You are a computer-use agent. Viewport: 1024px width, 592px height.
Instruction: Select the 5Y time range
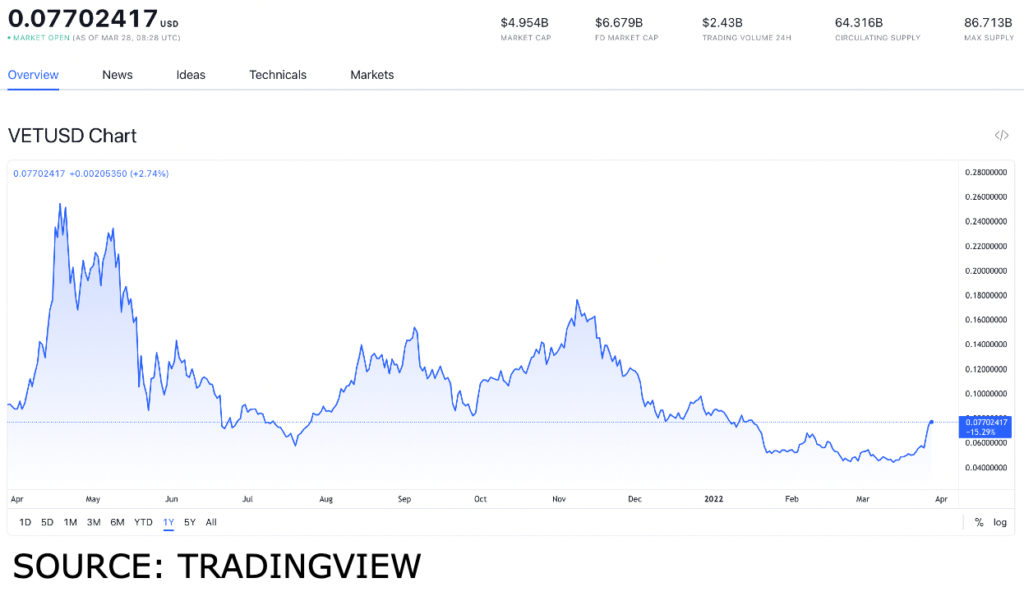pyautogui.click(x=189, y=522)
